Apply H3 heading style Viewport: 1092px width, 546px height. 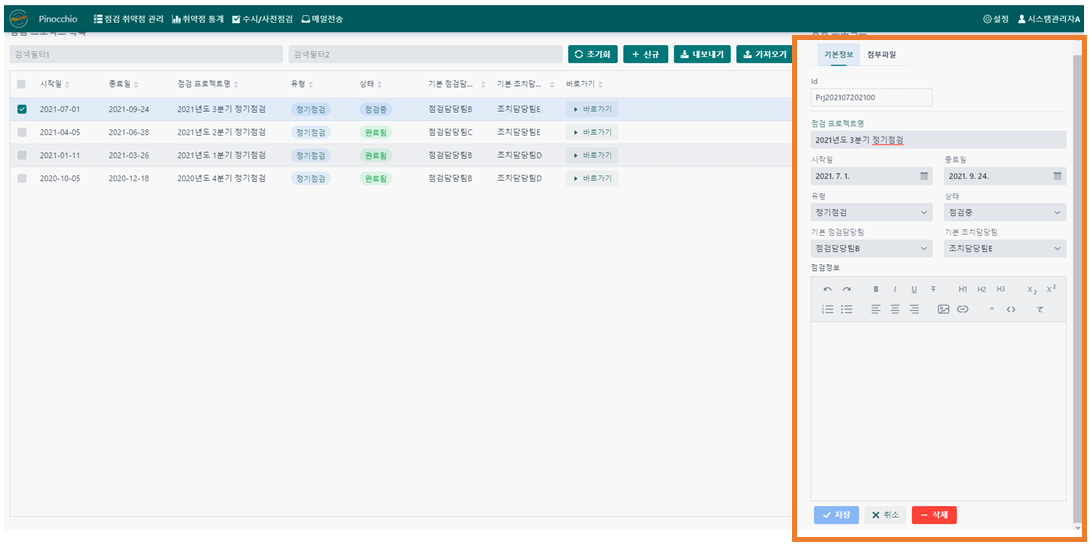[x=1000, y=289]
